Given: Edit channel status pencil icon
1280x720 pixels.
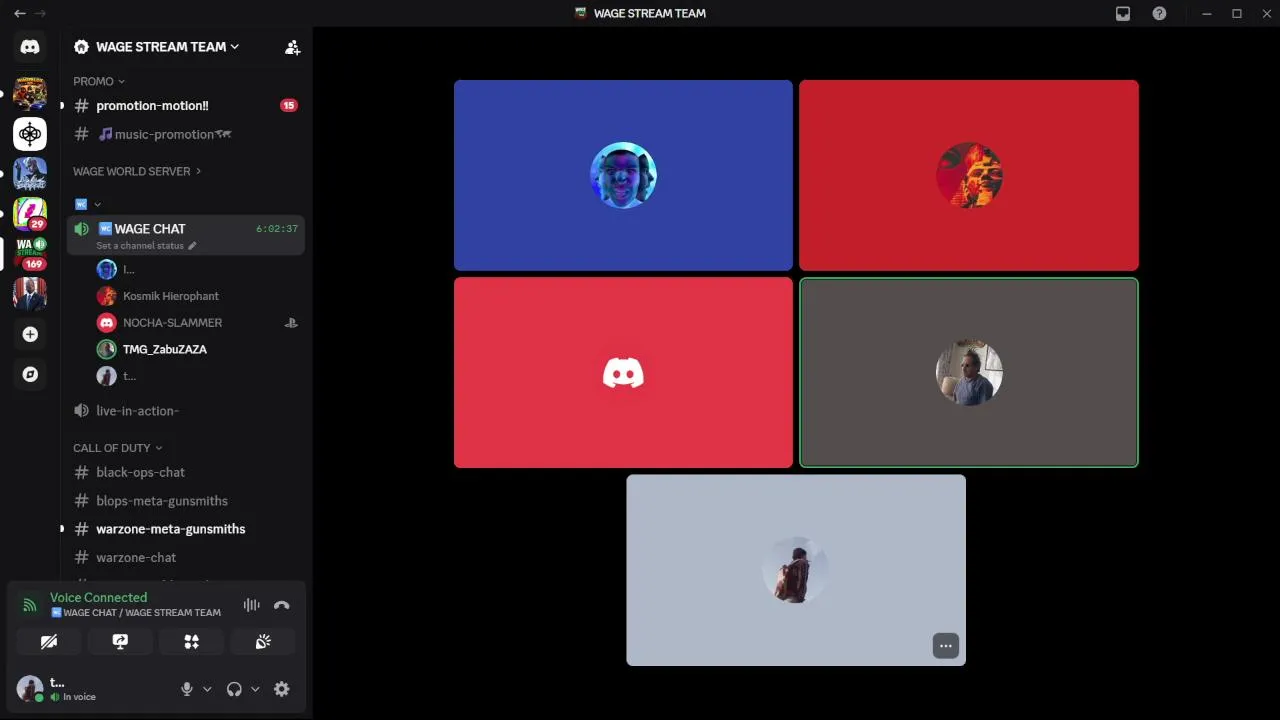Looking at the screenshot, I should click(x=192, y=246).
